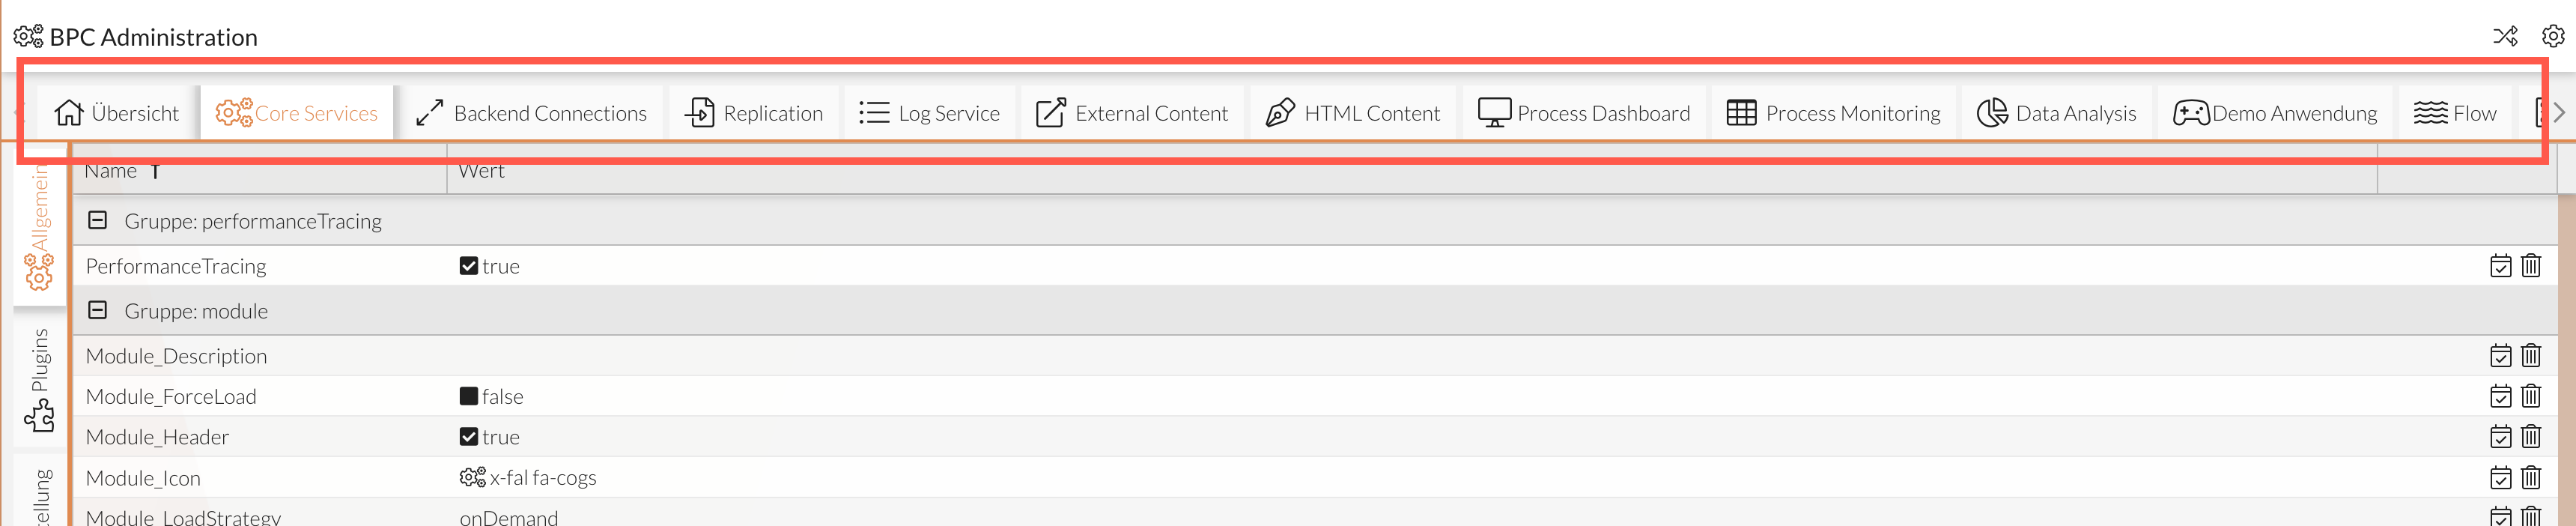Click the edit icon for PerformanceTracing

pos(2500,266)
